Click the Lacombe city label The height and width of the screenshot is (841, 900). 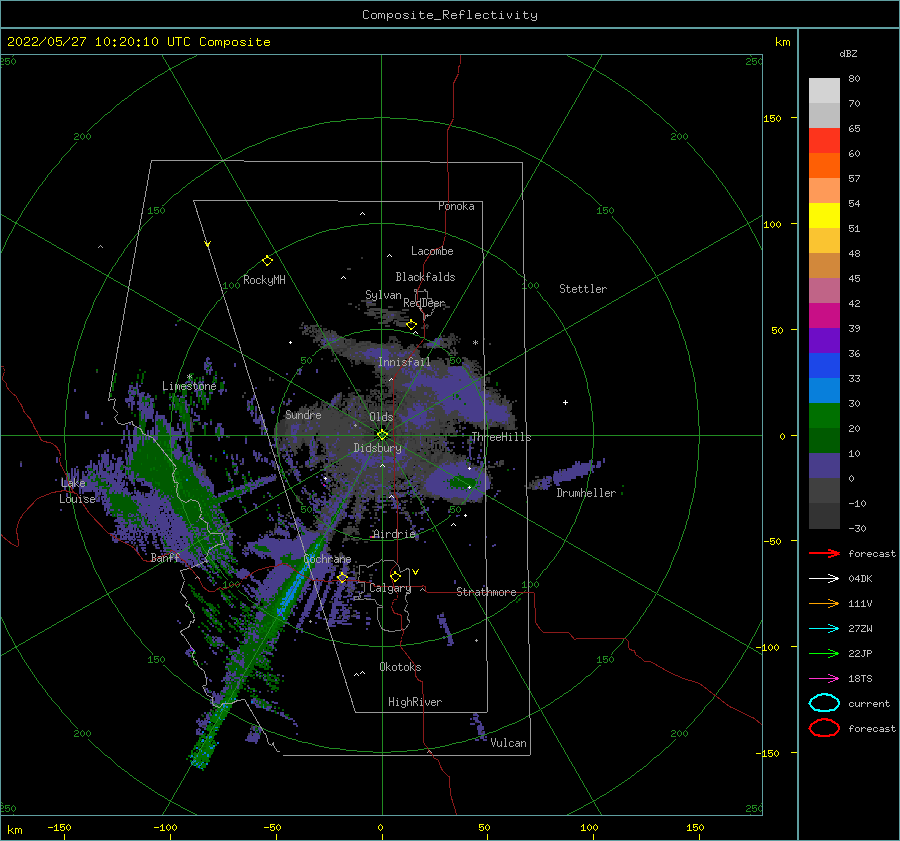coord(432,251)
